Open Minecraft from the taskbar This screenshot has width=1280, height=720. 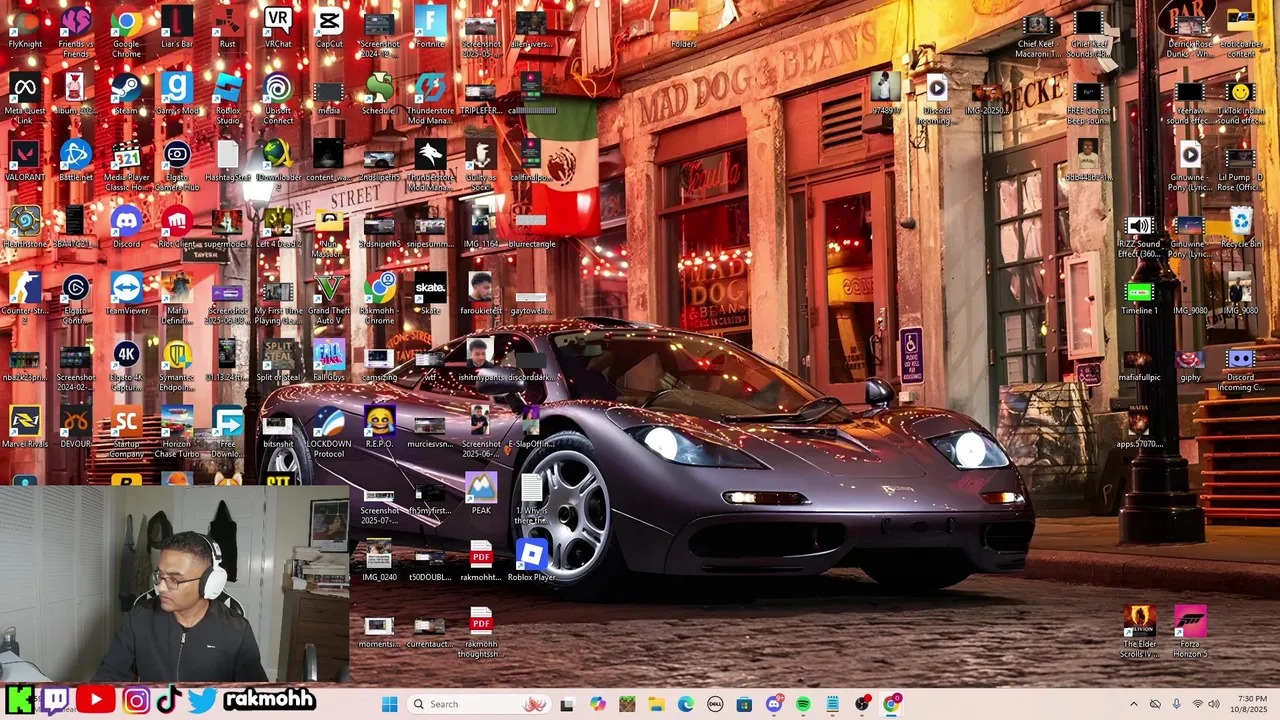click(x=627, y=704)
